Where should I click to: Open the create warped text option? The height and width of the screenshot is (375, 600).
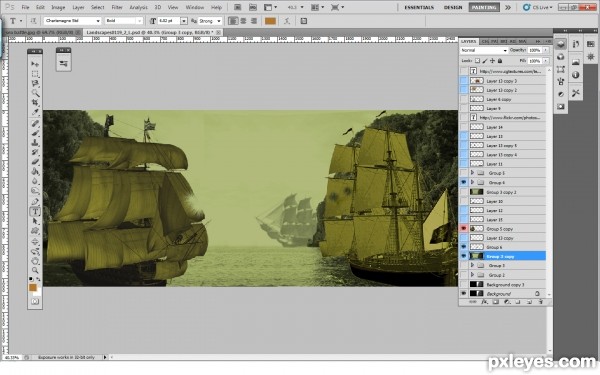(287, 21)
